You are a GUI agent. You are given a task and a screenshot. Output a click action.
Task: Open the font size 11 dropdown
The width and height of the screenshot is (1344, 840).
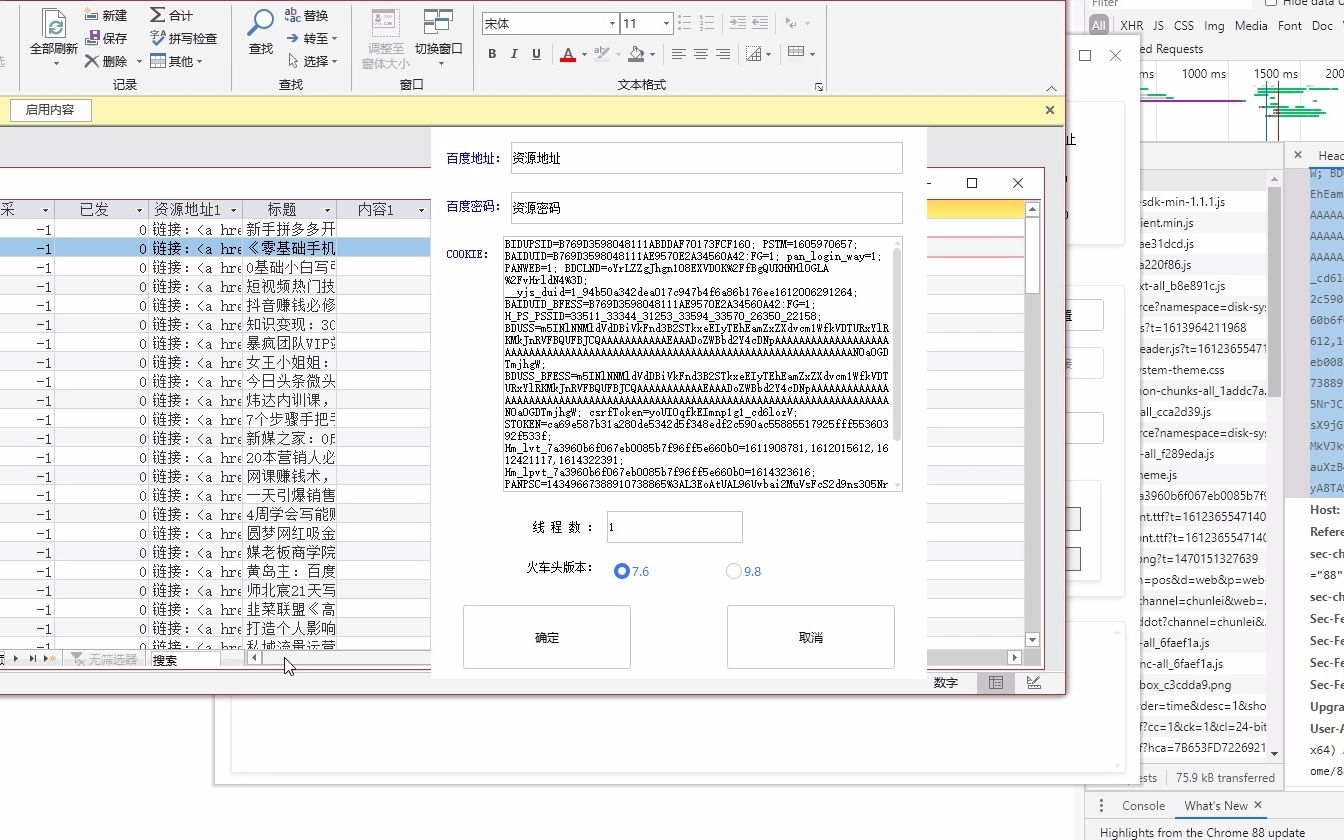point(666,23)
